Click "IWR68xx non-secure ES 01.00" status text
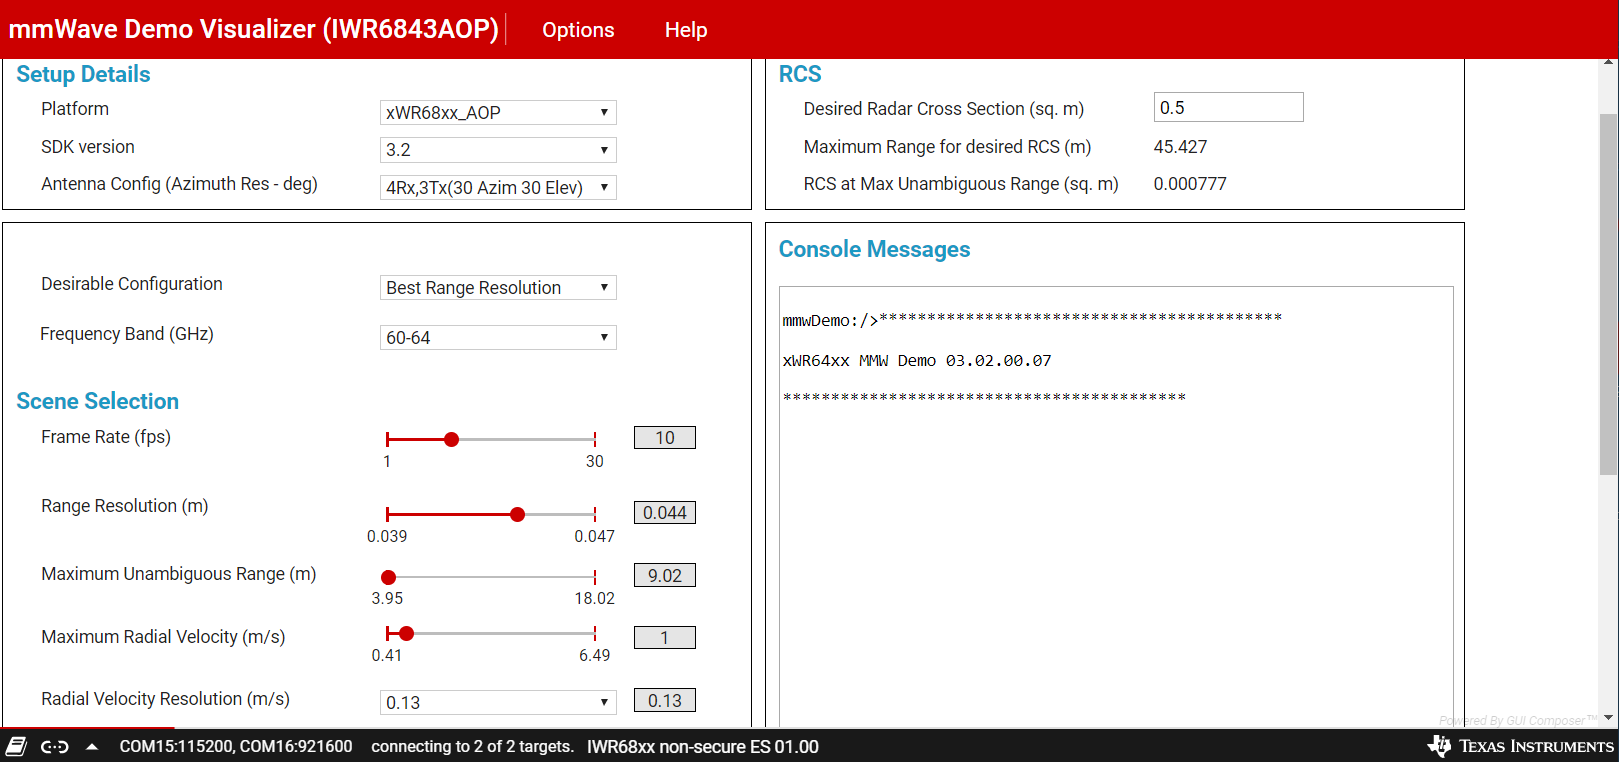Viewport: 1619px width, 762px height. coord(703,746)
